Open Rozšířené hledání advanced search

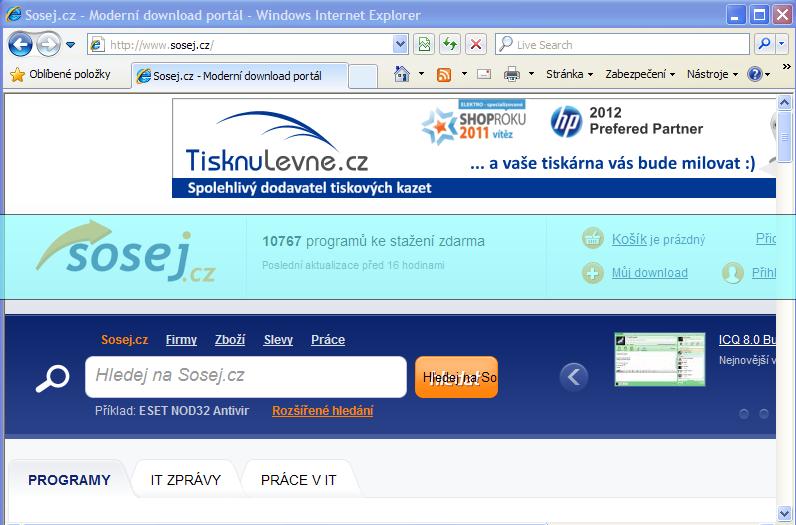pyautogui.click(x=322, y=411)
